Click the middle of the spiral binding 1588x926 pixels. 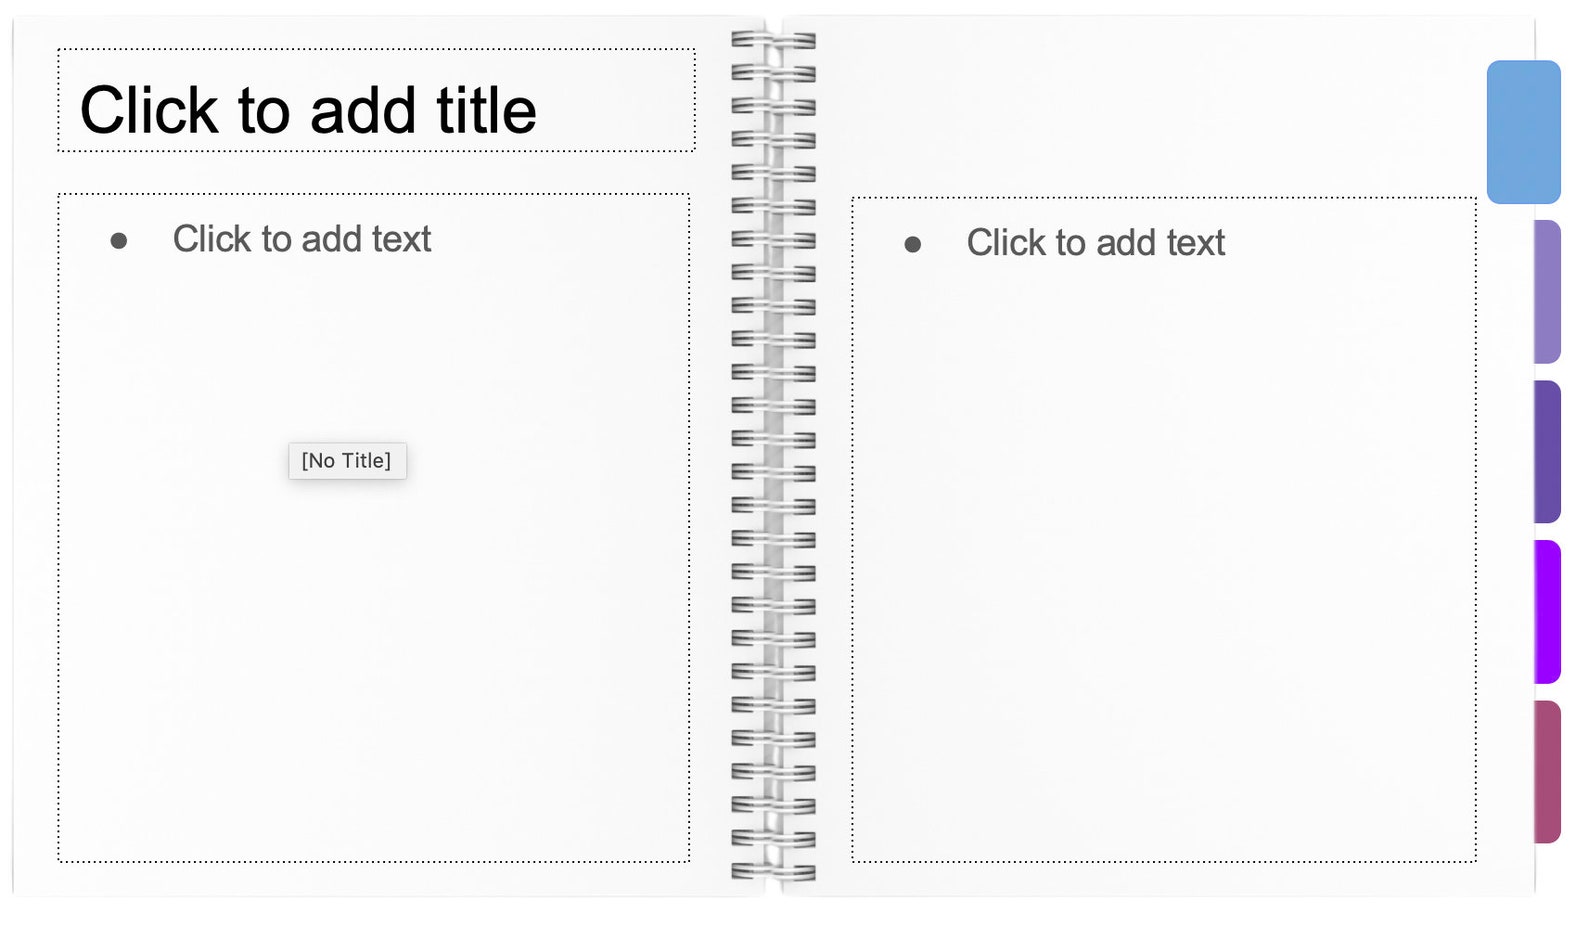point(773,456)
